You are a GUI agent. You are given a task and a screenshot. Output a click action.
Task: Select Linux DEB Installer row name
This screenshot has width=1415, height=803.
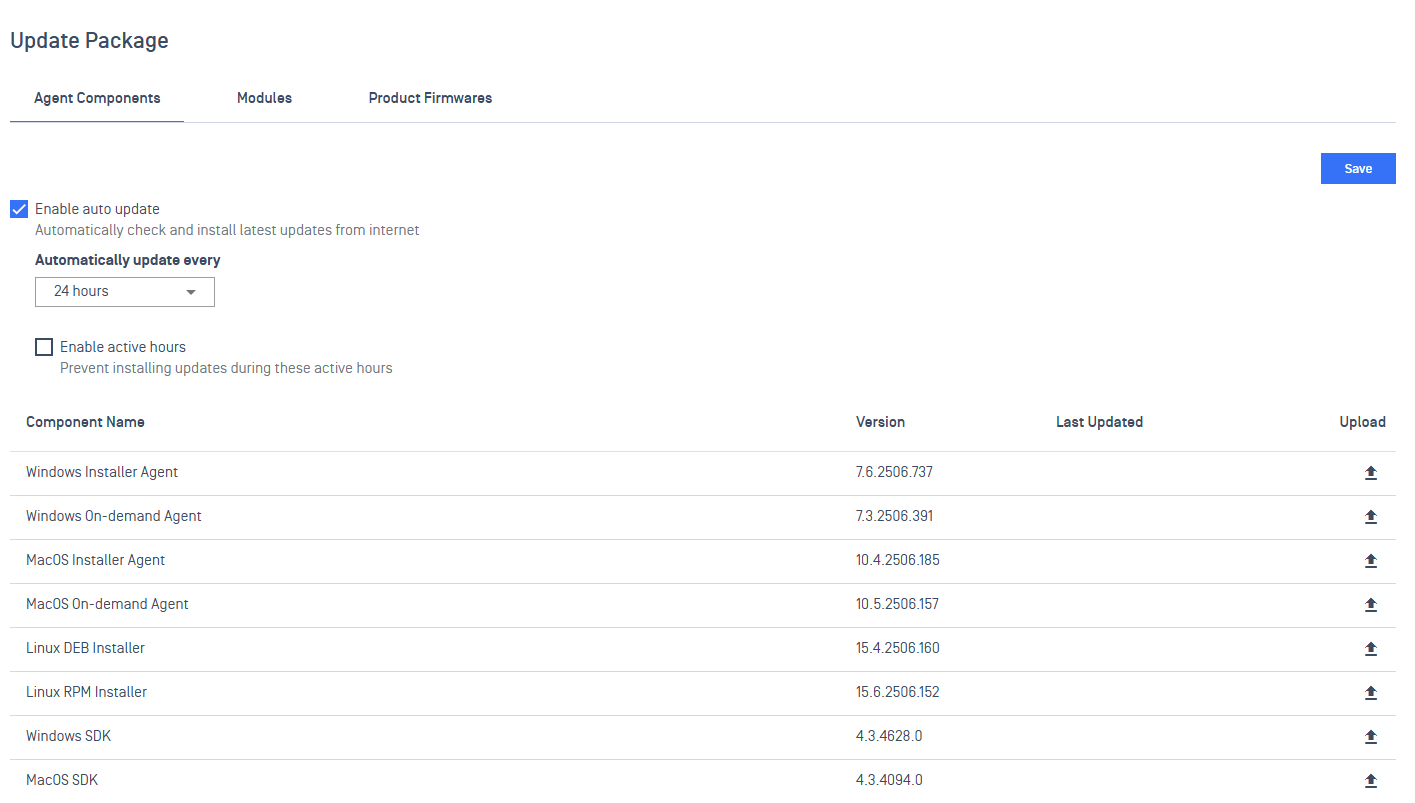(85, 648)
